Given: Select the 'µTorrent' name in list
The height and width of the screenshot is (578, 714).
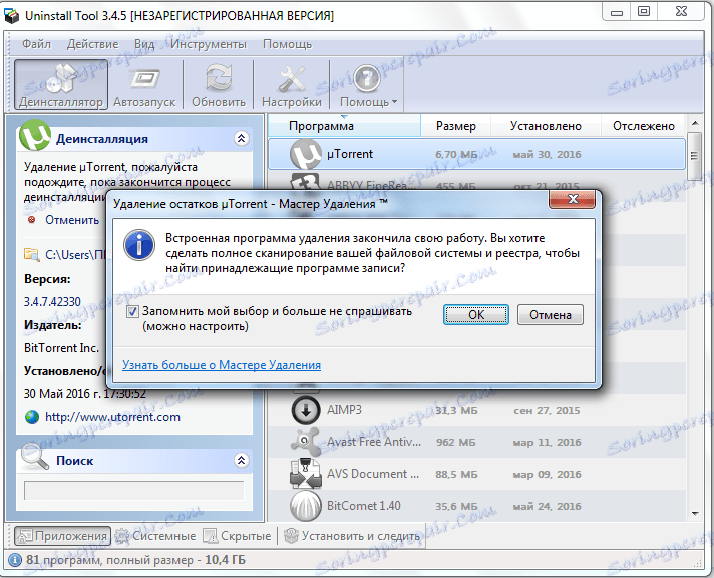Looking at the screenshot, I should [x=350, y=154].
